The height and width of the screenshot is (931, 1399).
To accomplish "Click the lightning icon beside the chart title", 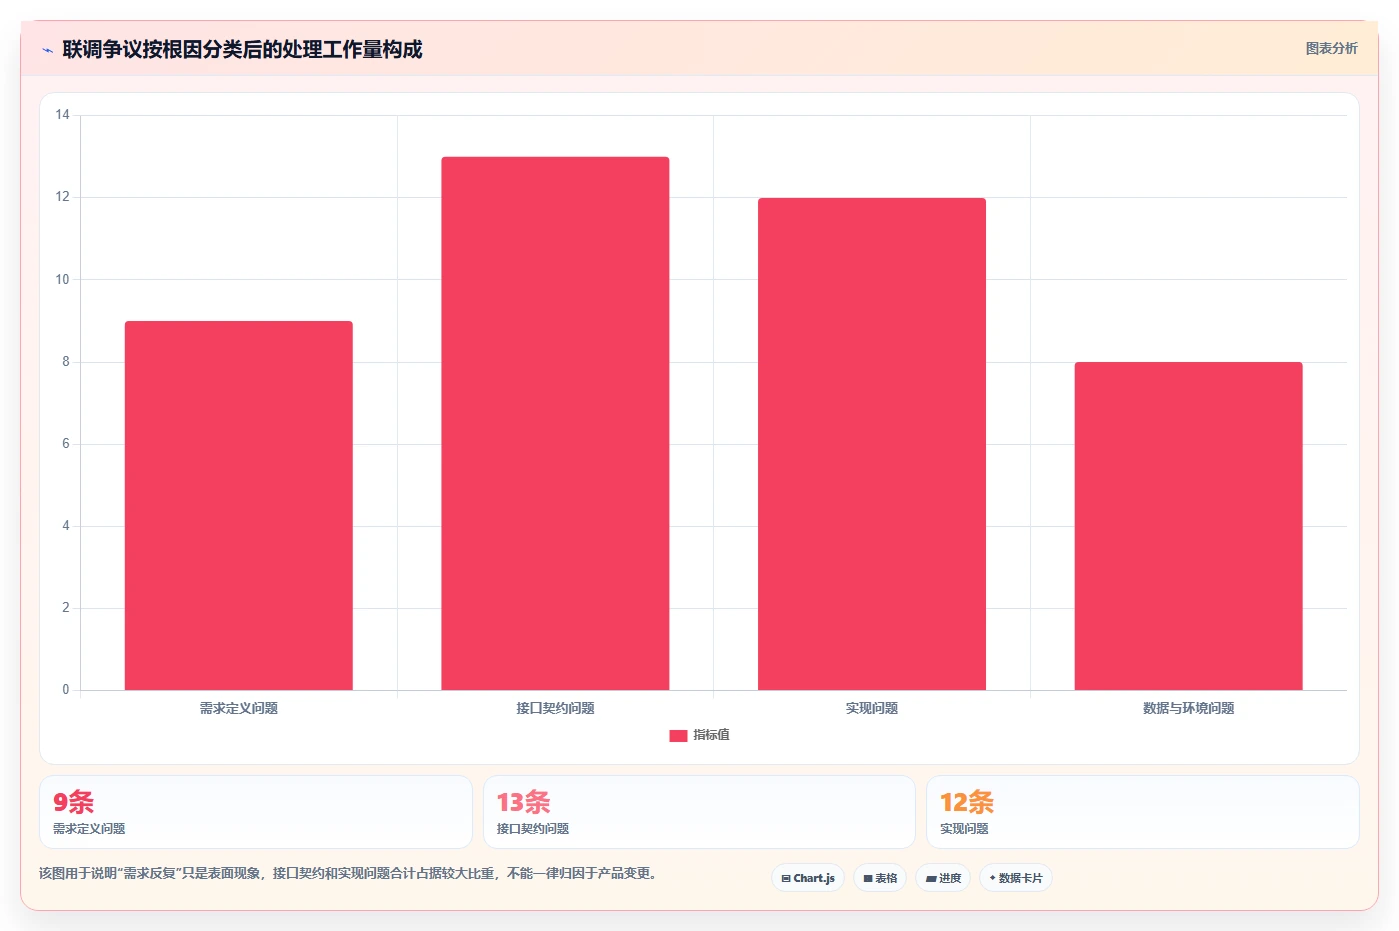I will 47,50.
